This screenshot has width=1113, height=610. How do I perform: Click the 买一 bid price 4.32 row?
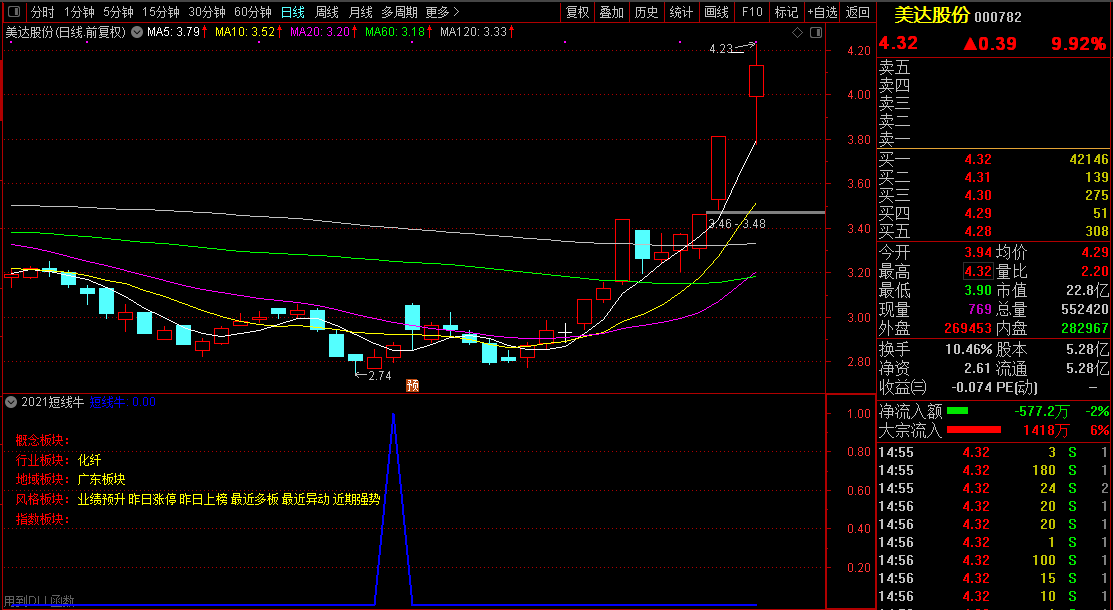993,159
